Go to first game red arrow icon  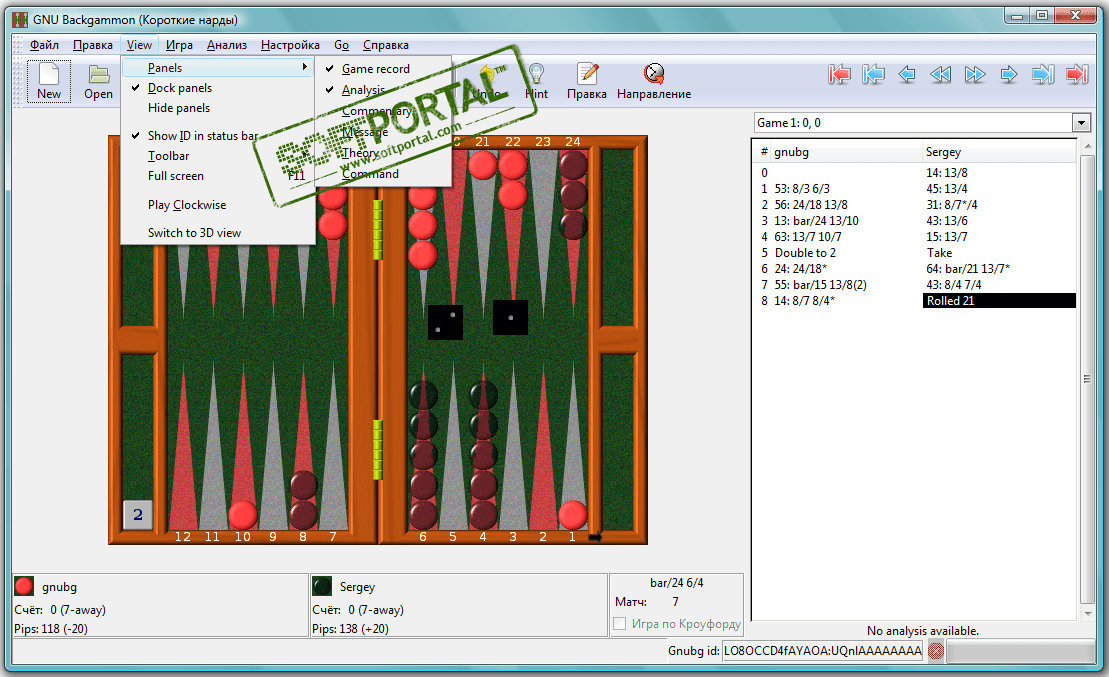(839, 74)
